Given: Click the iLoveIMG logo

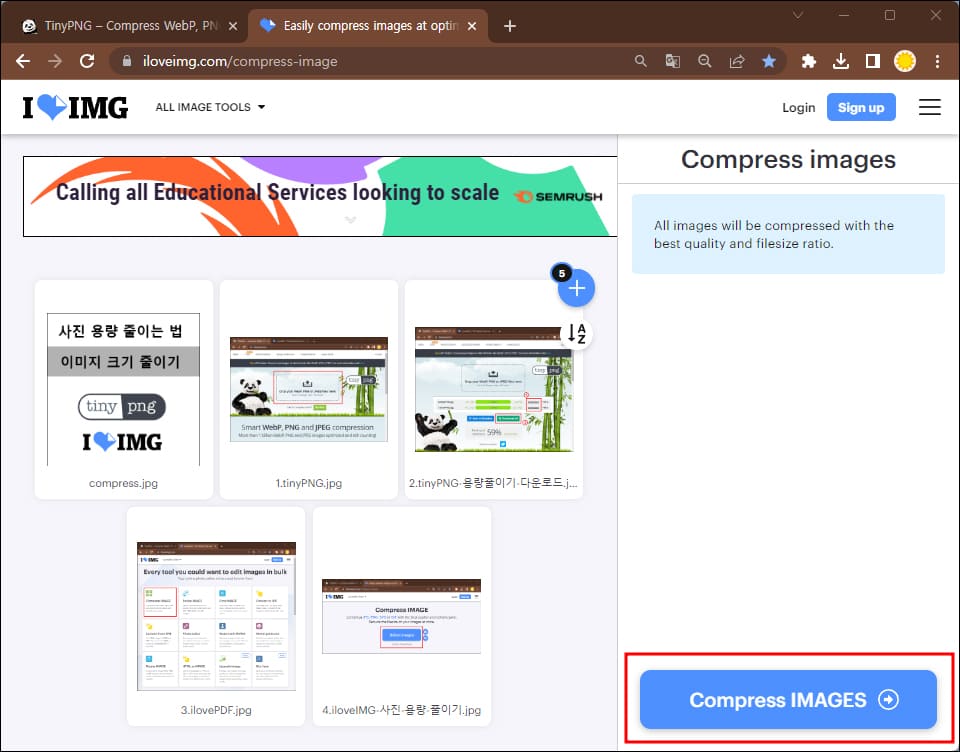Looking at the screenshot, I should click(x=75, y=107).
